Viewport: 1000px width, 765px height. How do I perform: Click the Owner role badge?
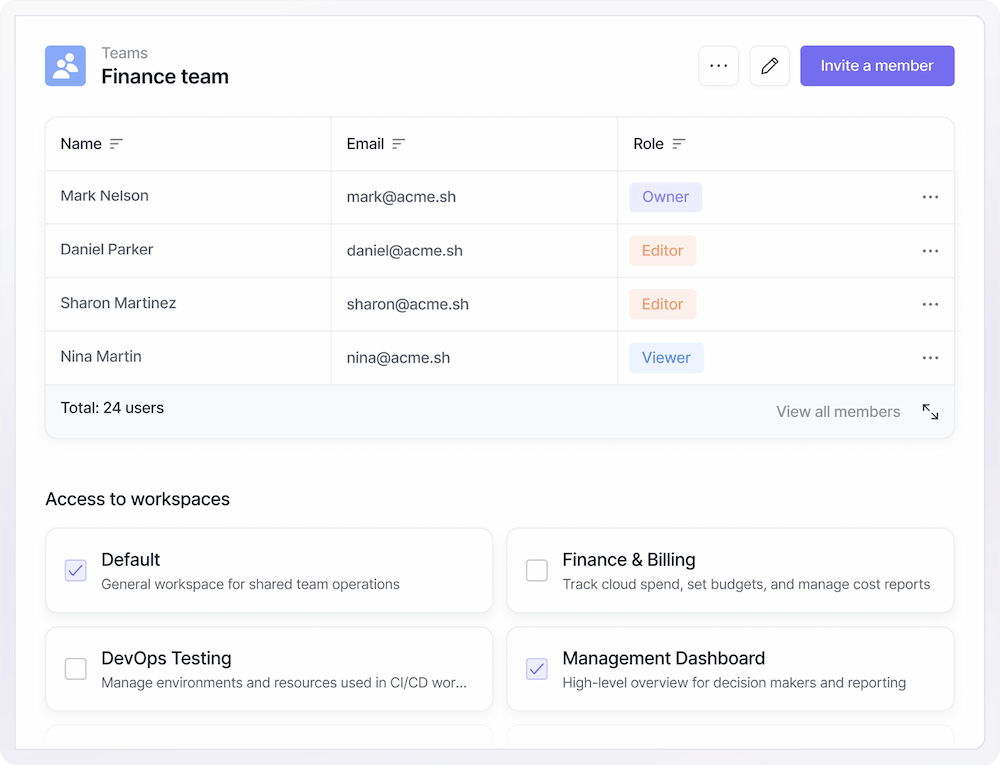click(665, 197)
